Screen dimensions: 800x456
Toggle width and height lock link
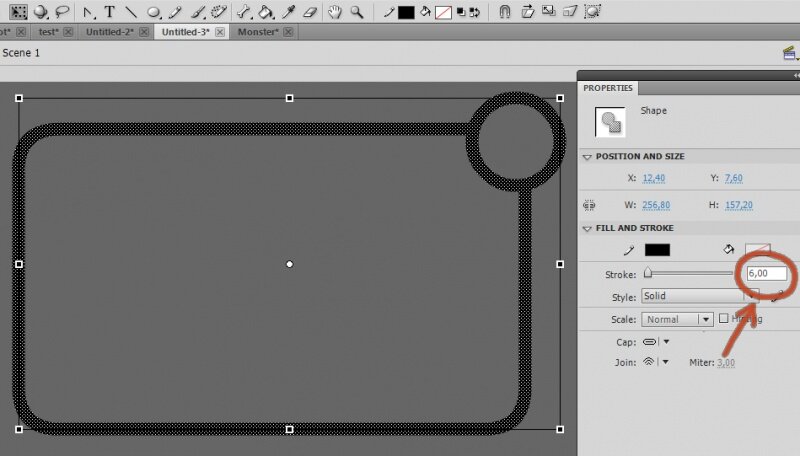coord(589,205)
